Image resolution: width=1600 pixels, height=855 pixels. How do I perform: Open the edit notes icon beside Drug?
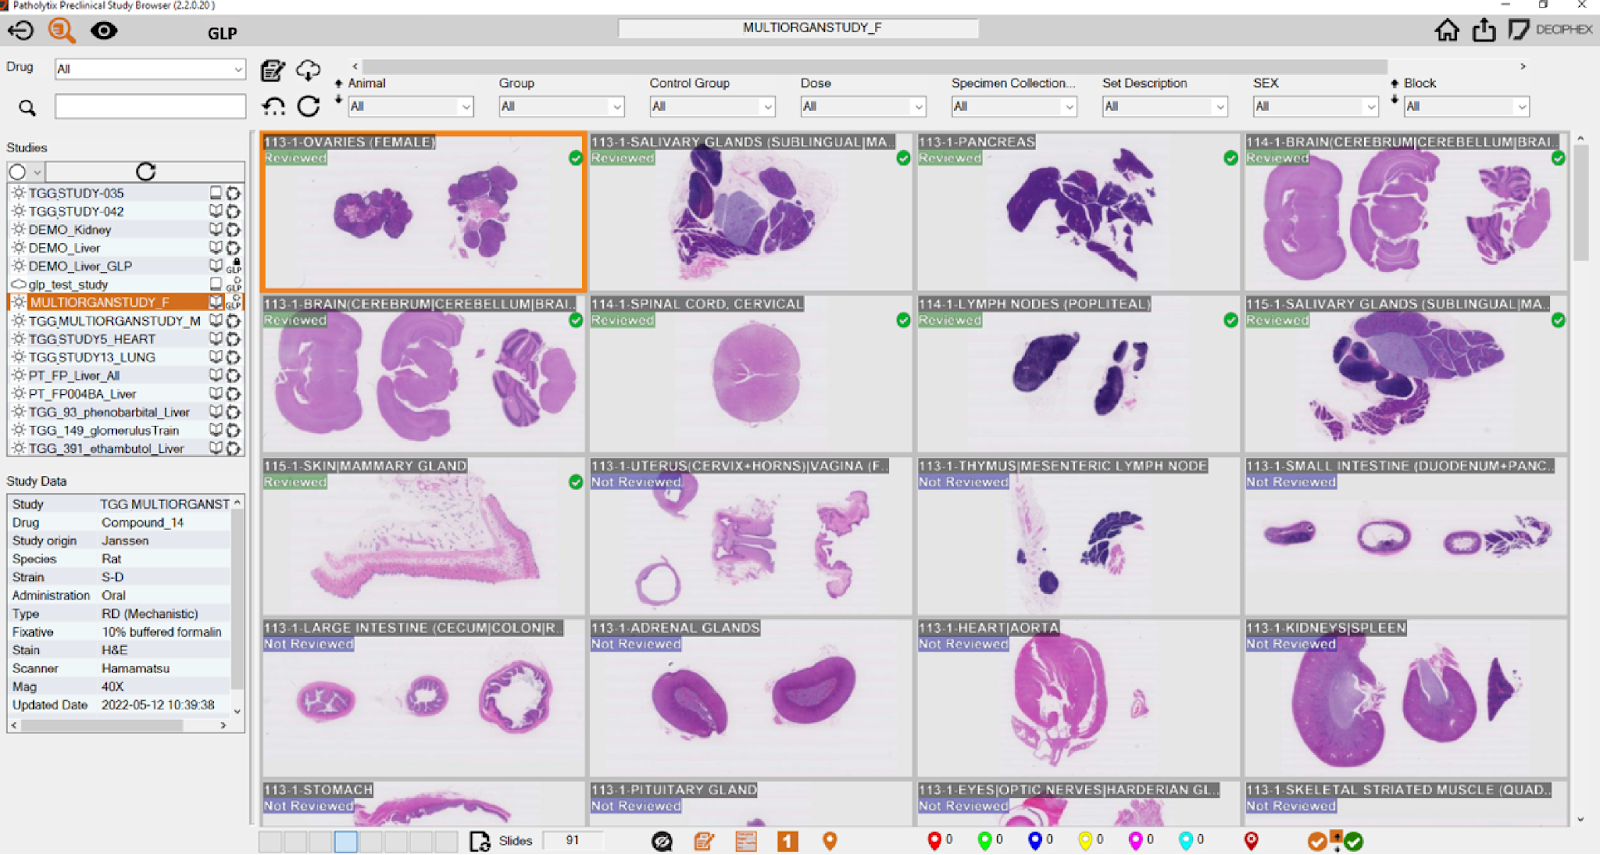coord(272,70)
